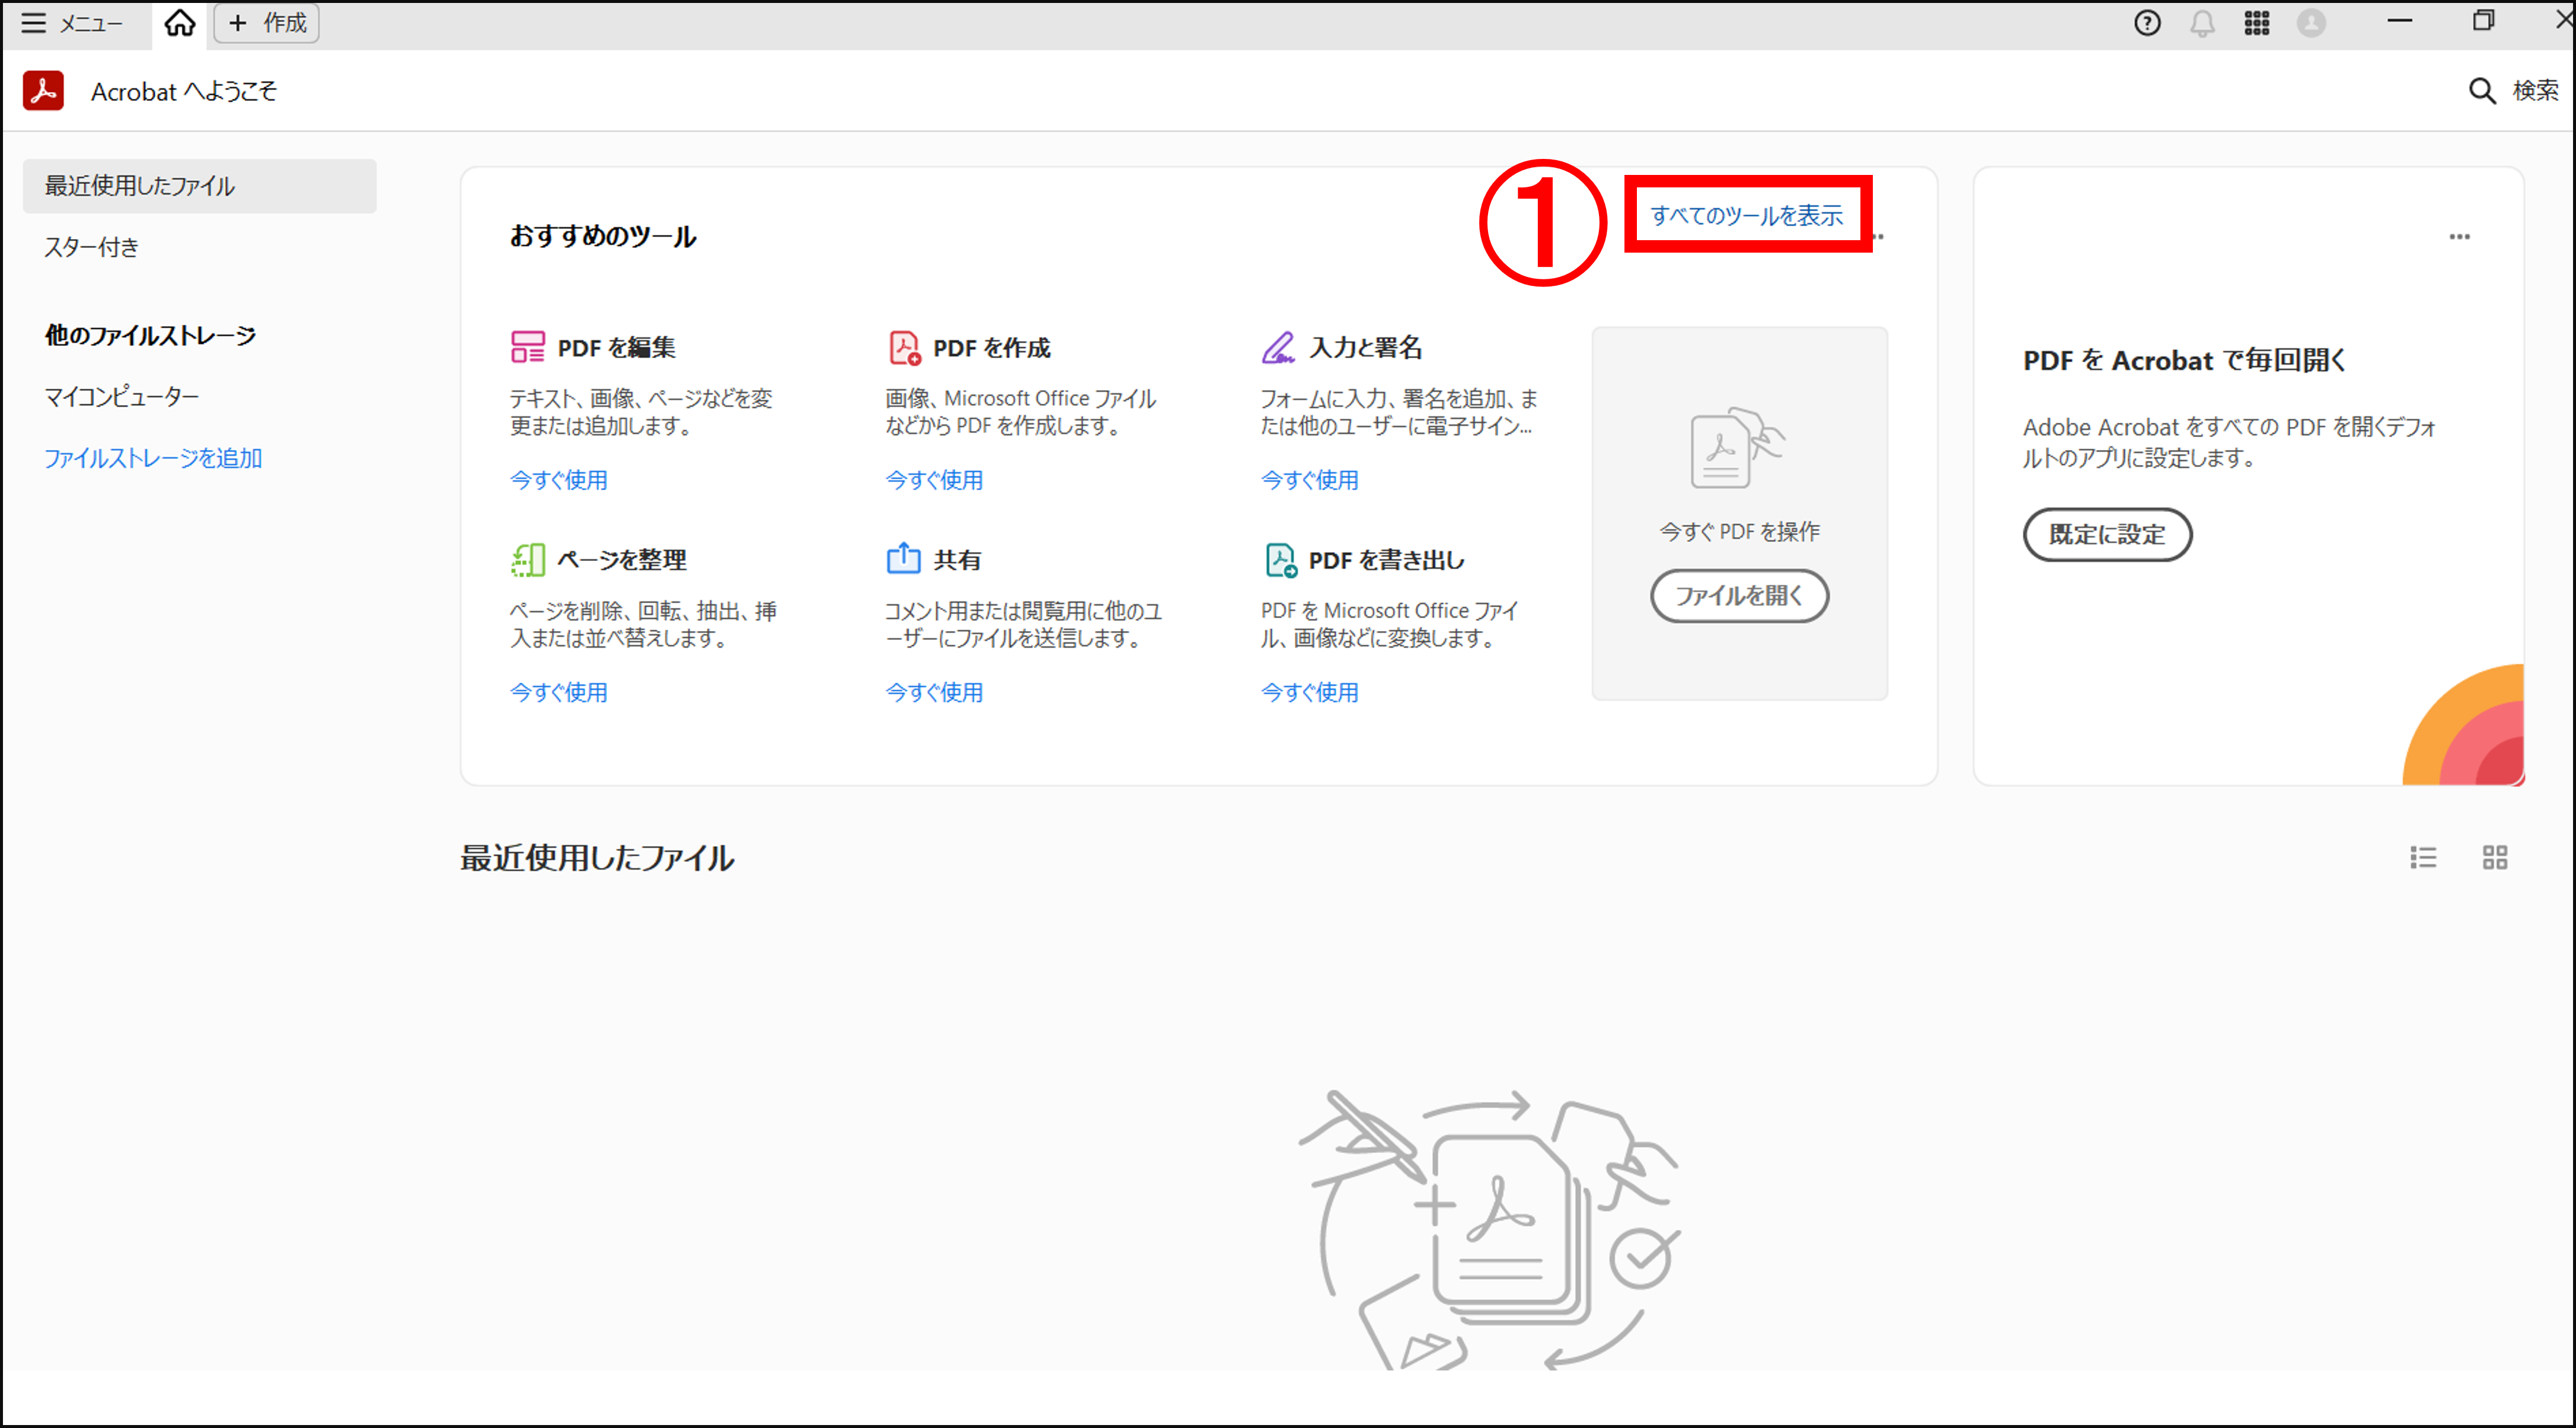Click the 共有 share tool icon

point(903,559)
